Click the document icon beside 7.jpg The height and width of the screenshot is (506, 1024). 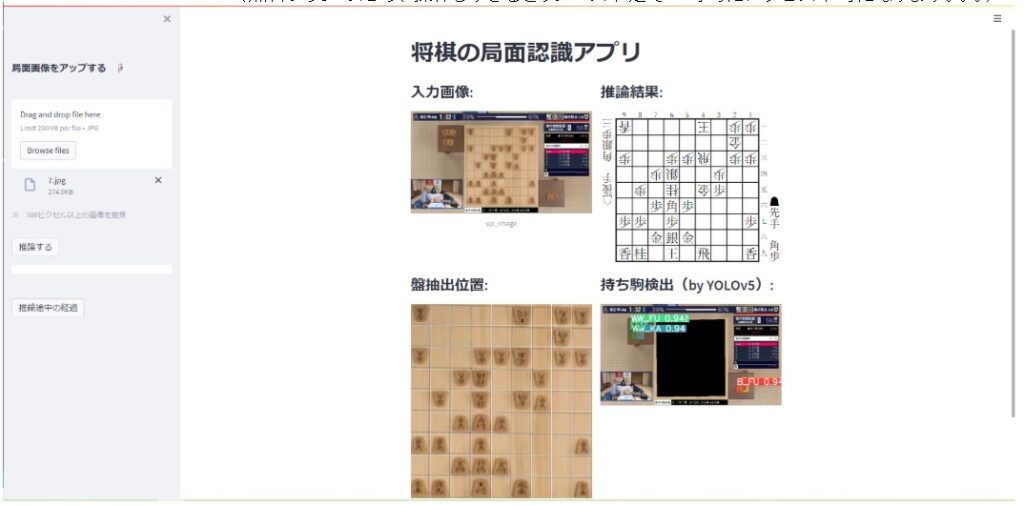(x=30, y=185)
